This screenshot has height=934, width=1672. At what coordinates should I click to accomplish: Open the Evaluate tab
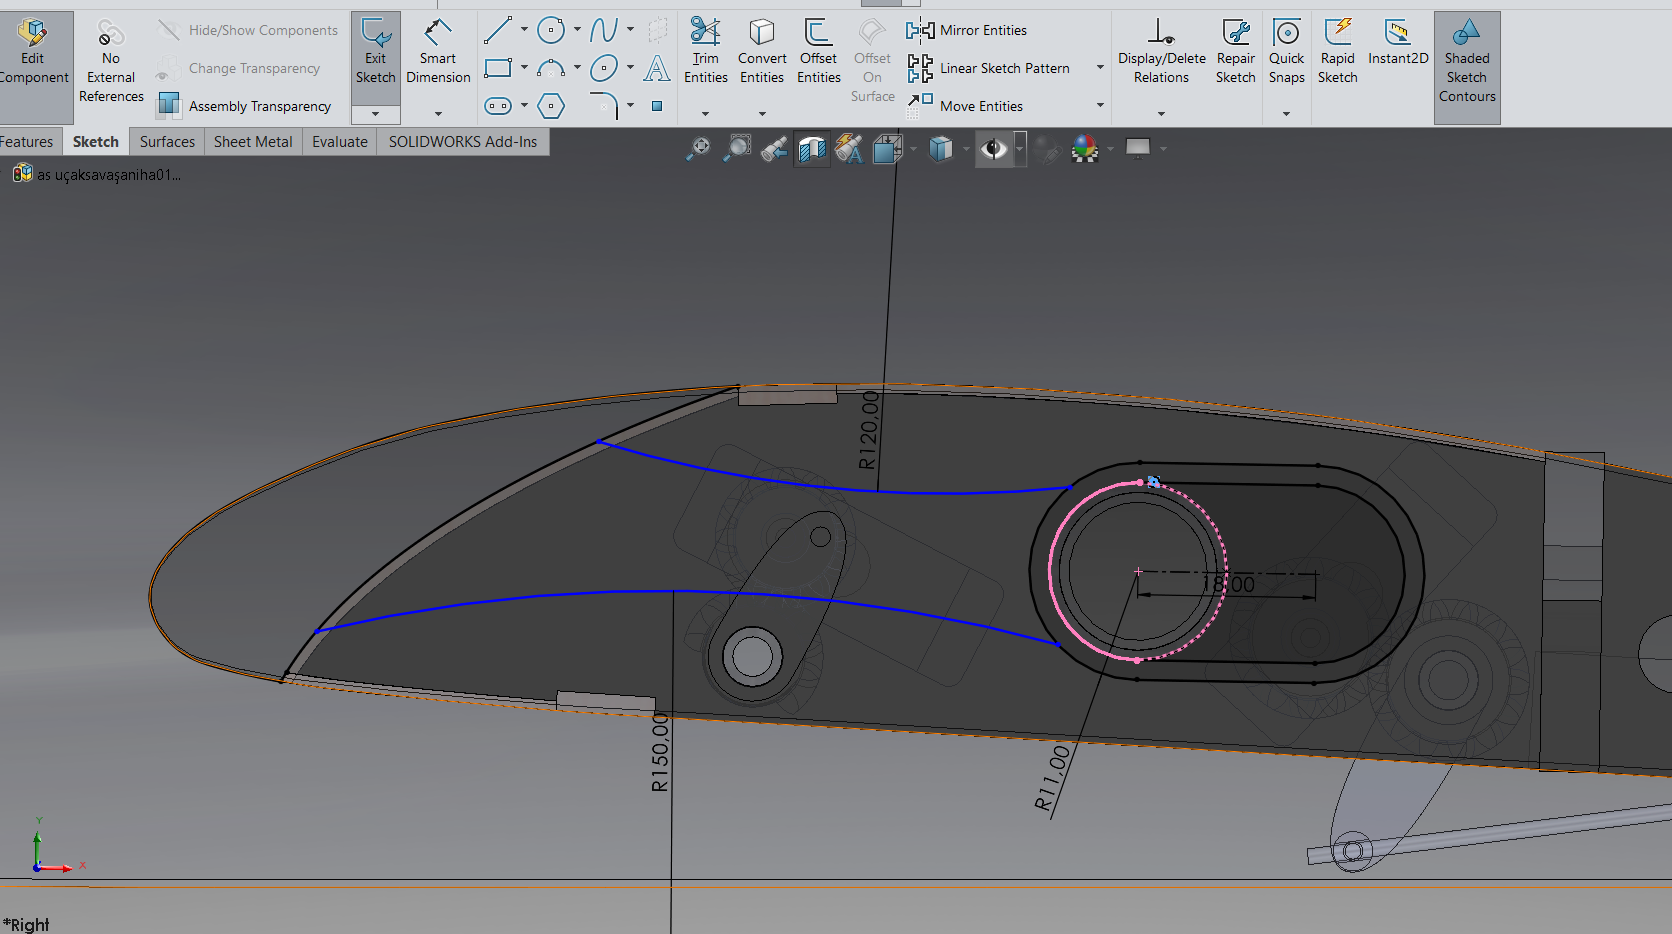(x=339, y=142)
